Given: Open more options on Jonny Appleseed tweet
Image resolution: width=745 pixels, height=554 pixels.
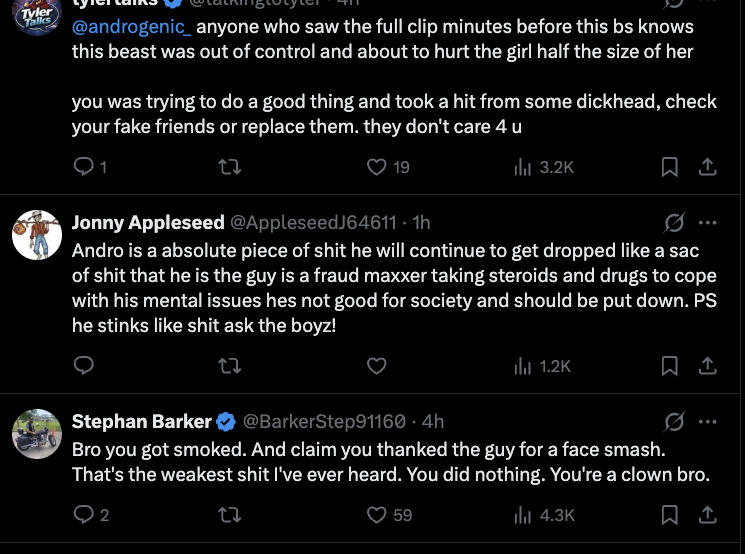Looking at the screenshot, I should click(x=707, y=222).
